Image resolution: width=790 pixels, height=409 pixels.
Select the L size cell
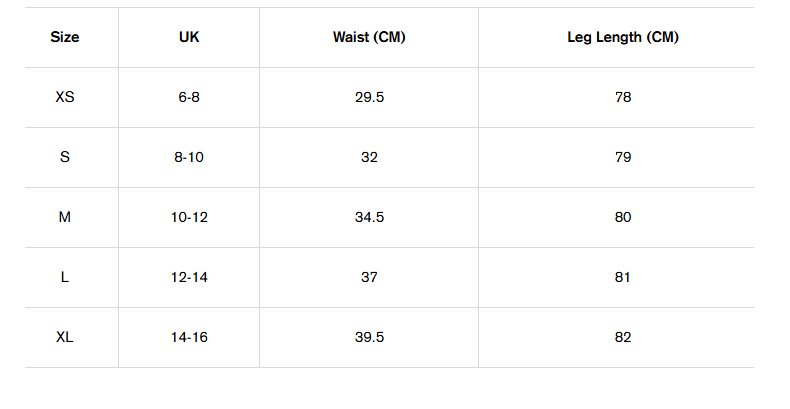pos(65,277)
